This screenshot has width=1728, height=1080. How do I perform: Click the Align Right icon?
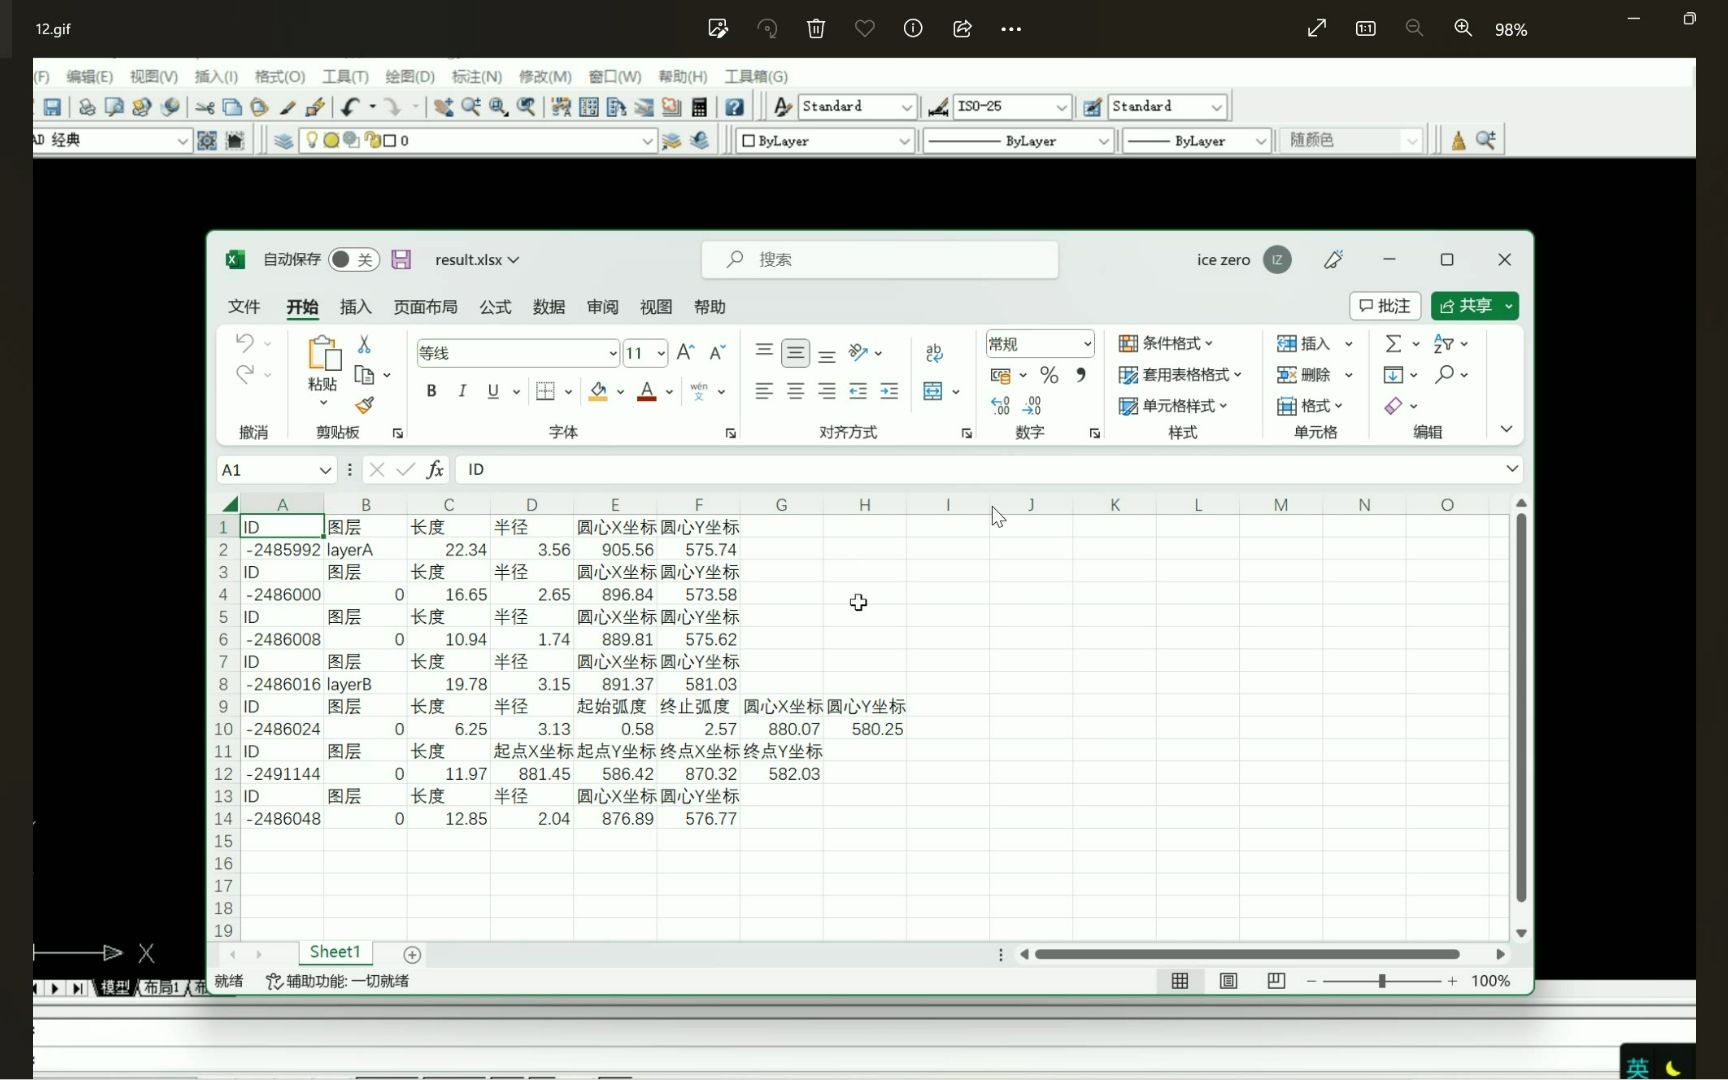826,391
